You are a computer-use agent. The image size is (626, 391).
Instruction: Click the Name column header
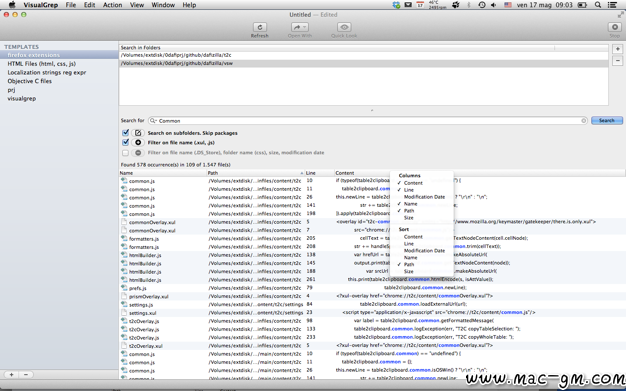coord(163,173)
